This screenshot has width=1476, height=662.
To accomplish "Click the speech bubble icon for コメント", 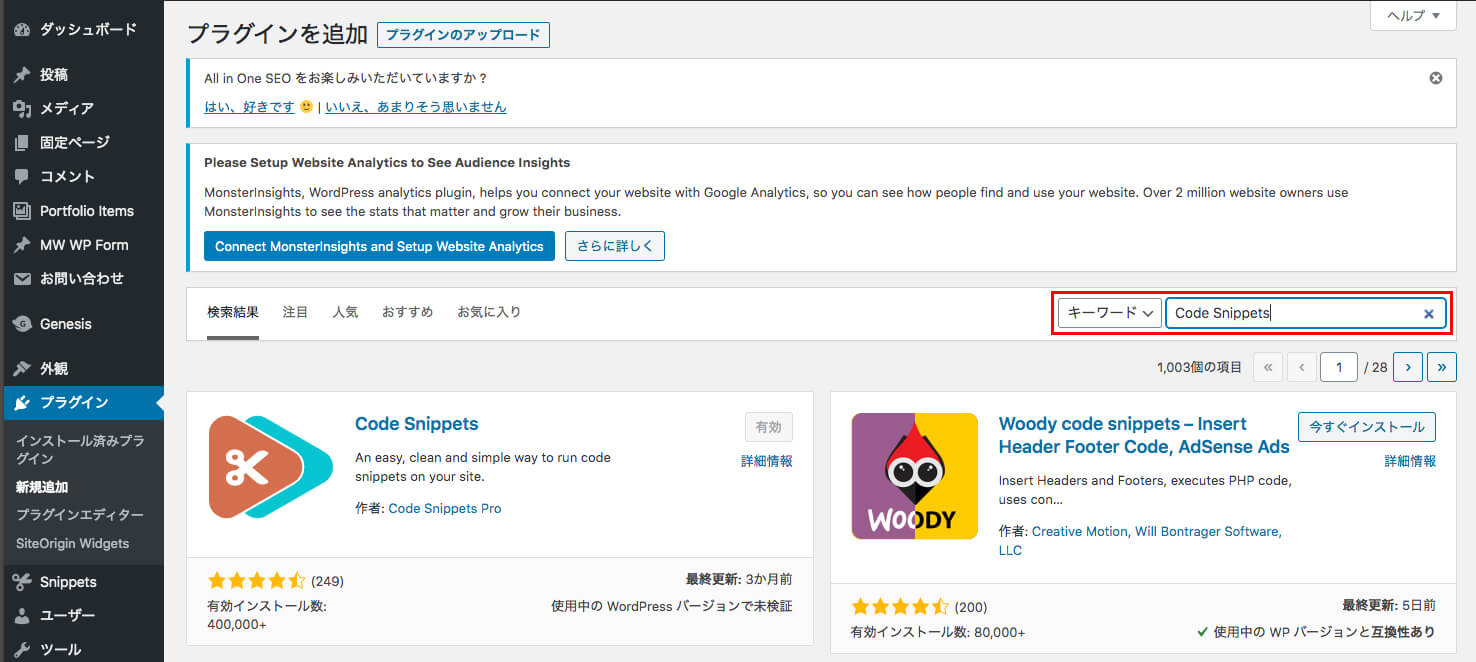I will (22, 177).
